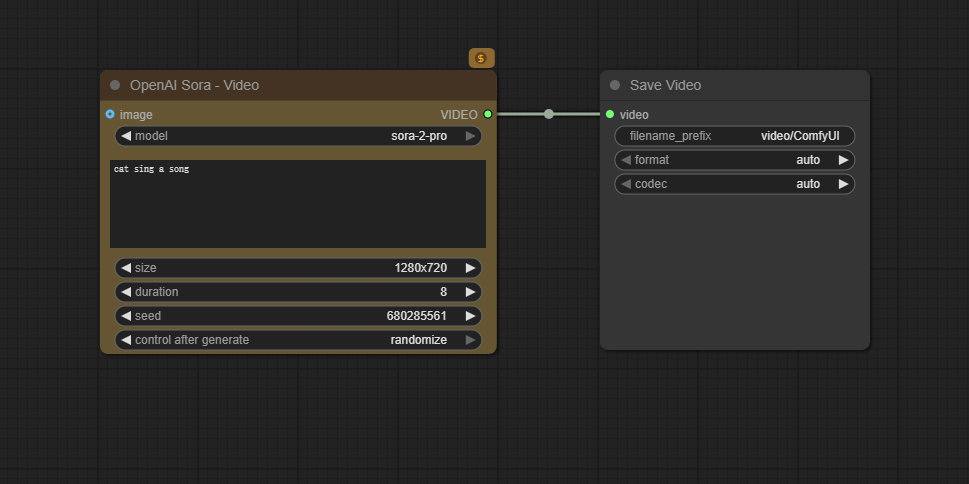Click the link midpoint dot between nodes
This screenshot has height=484, width=969.
[548, 114]
